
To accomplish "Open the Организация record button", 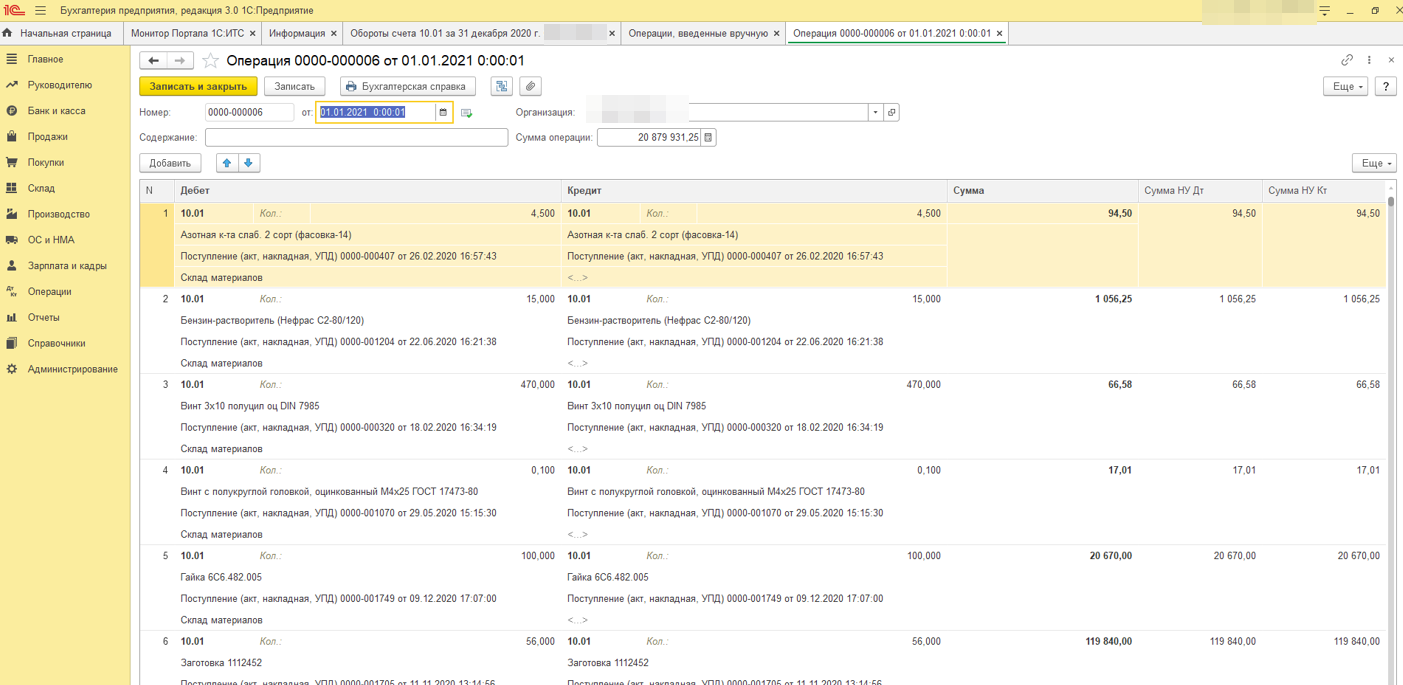I will (892, 113).
